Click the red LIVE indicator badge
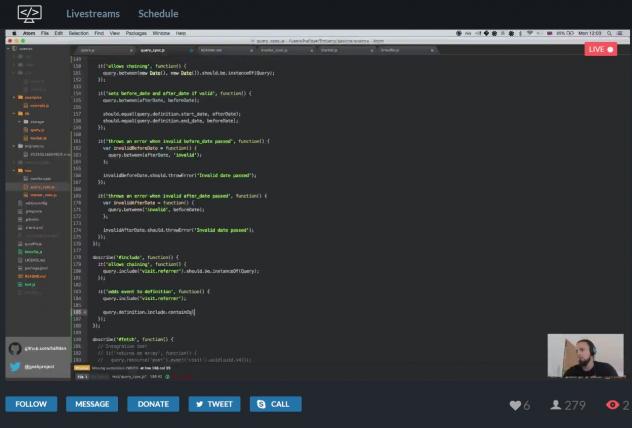This screenshot has width=632, height=428. click(x=600, y=49)
